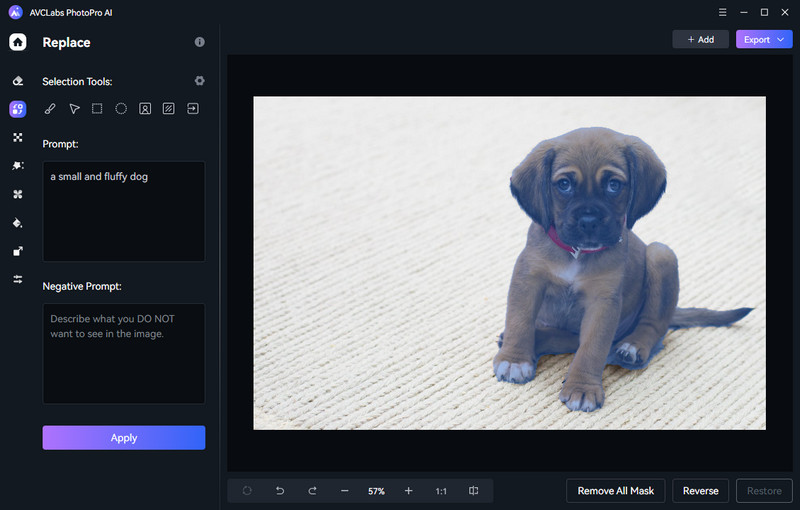
Task: Expand the Export dropdown arrow
Action: (781, 39)
